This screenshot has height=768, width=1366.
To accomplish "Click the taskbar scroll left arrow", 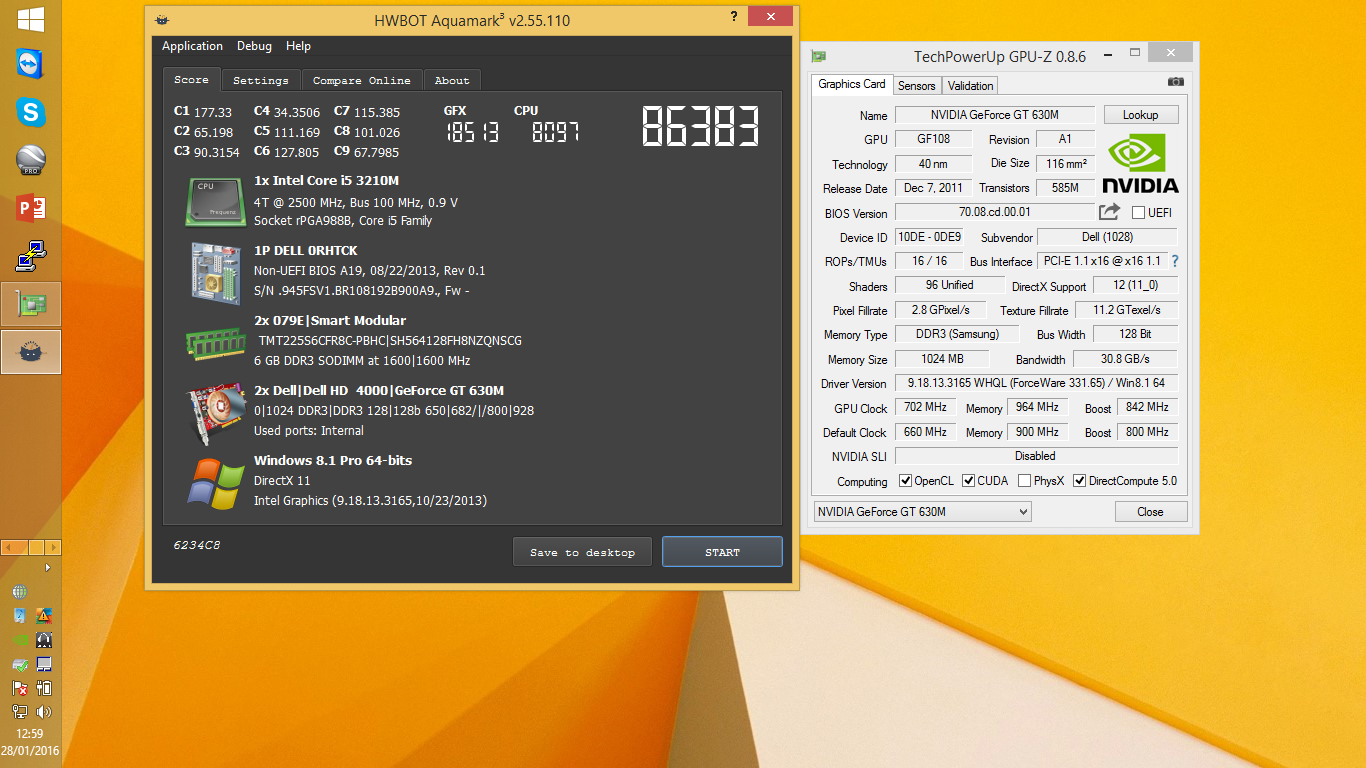I will (9, 548).
